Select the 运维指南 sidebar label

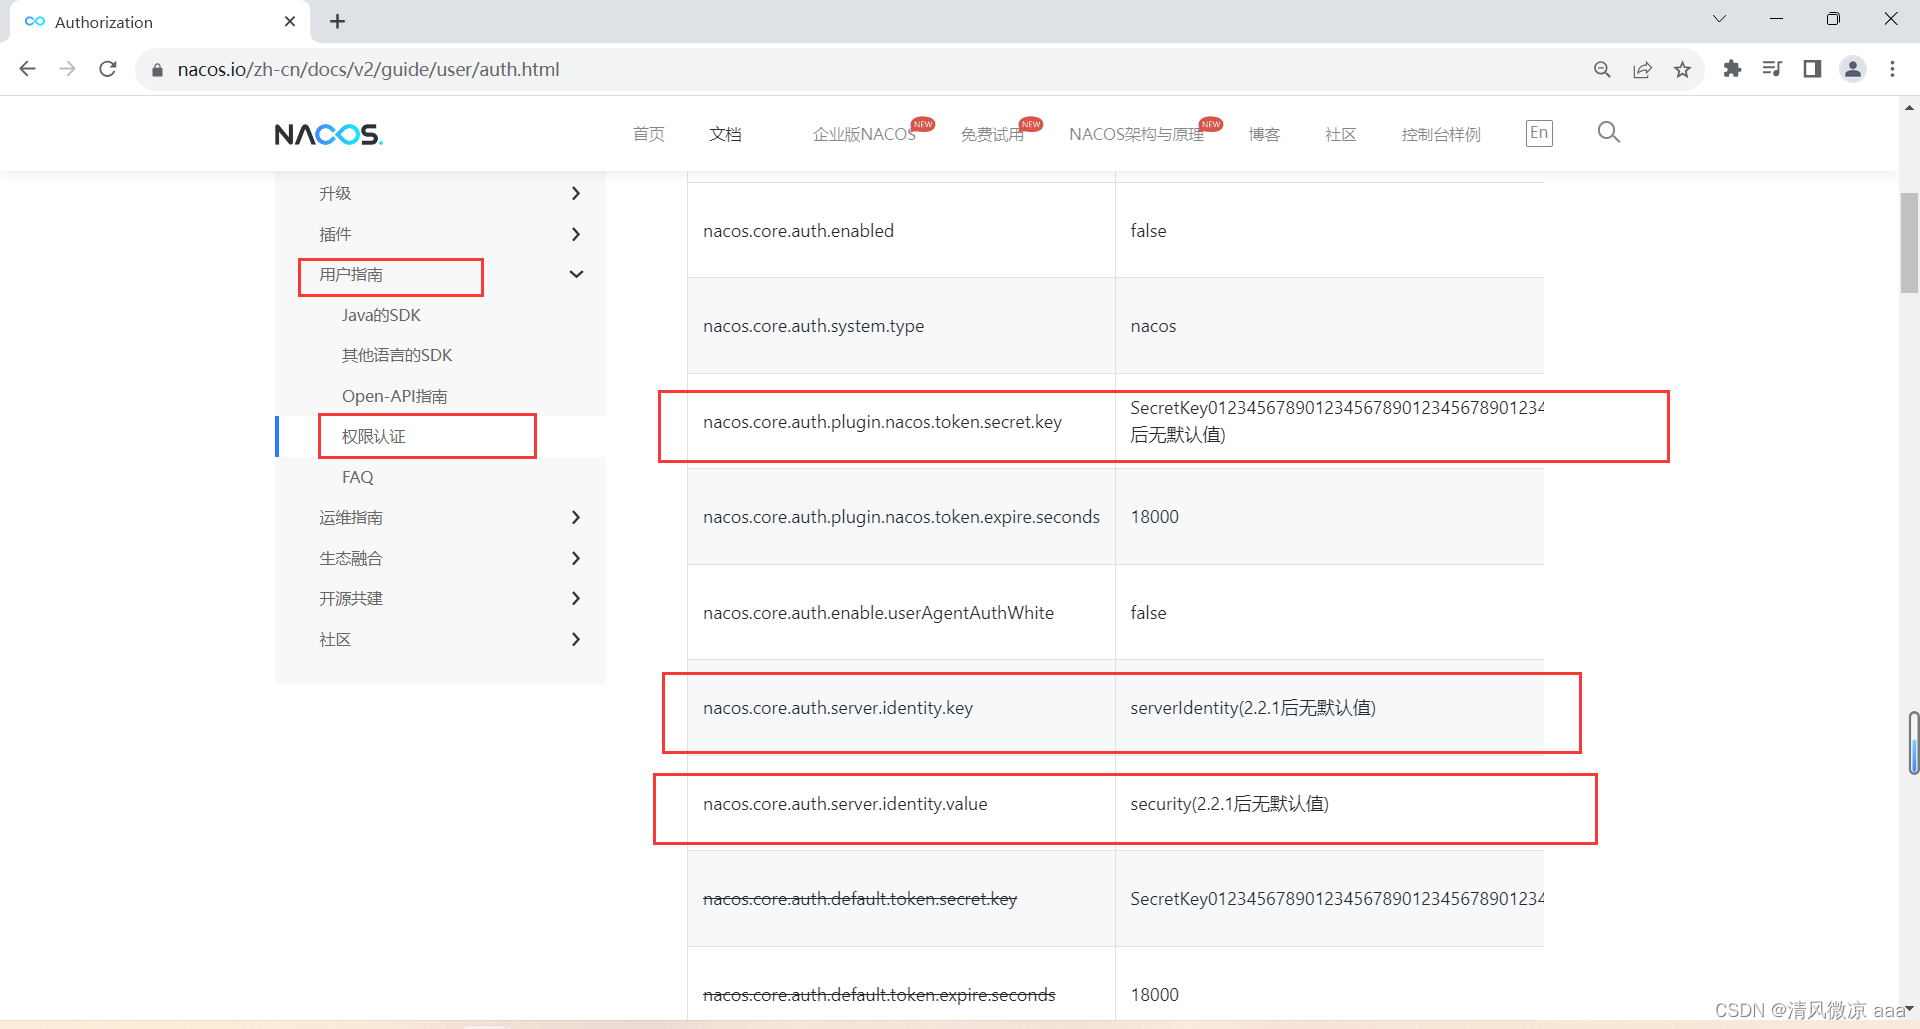[x=351, y=517]
